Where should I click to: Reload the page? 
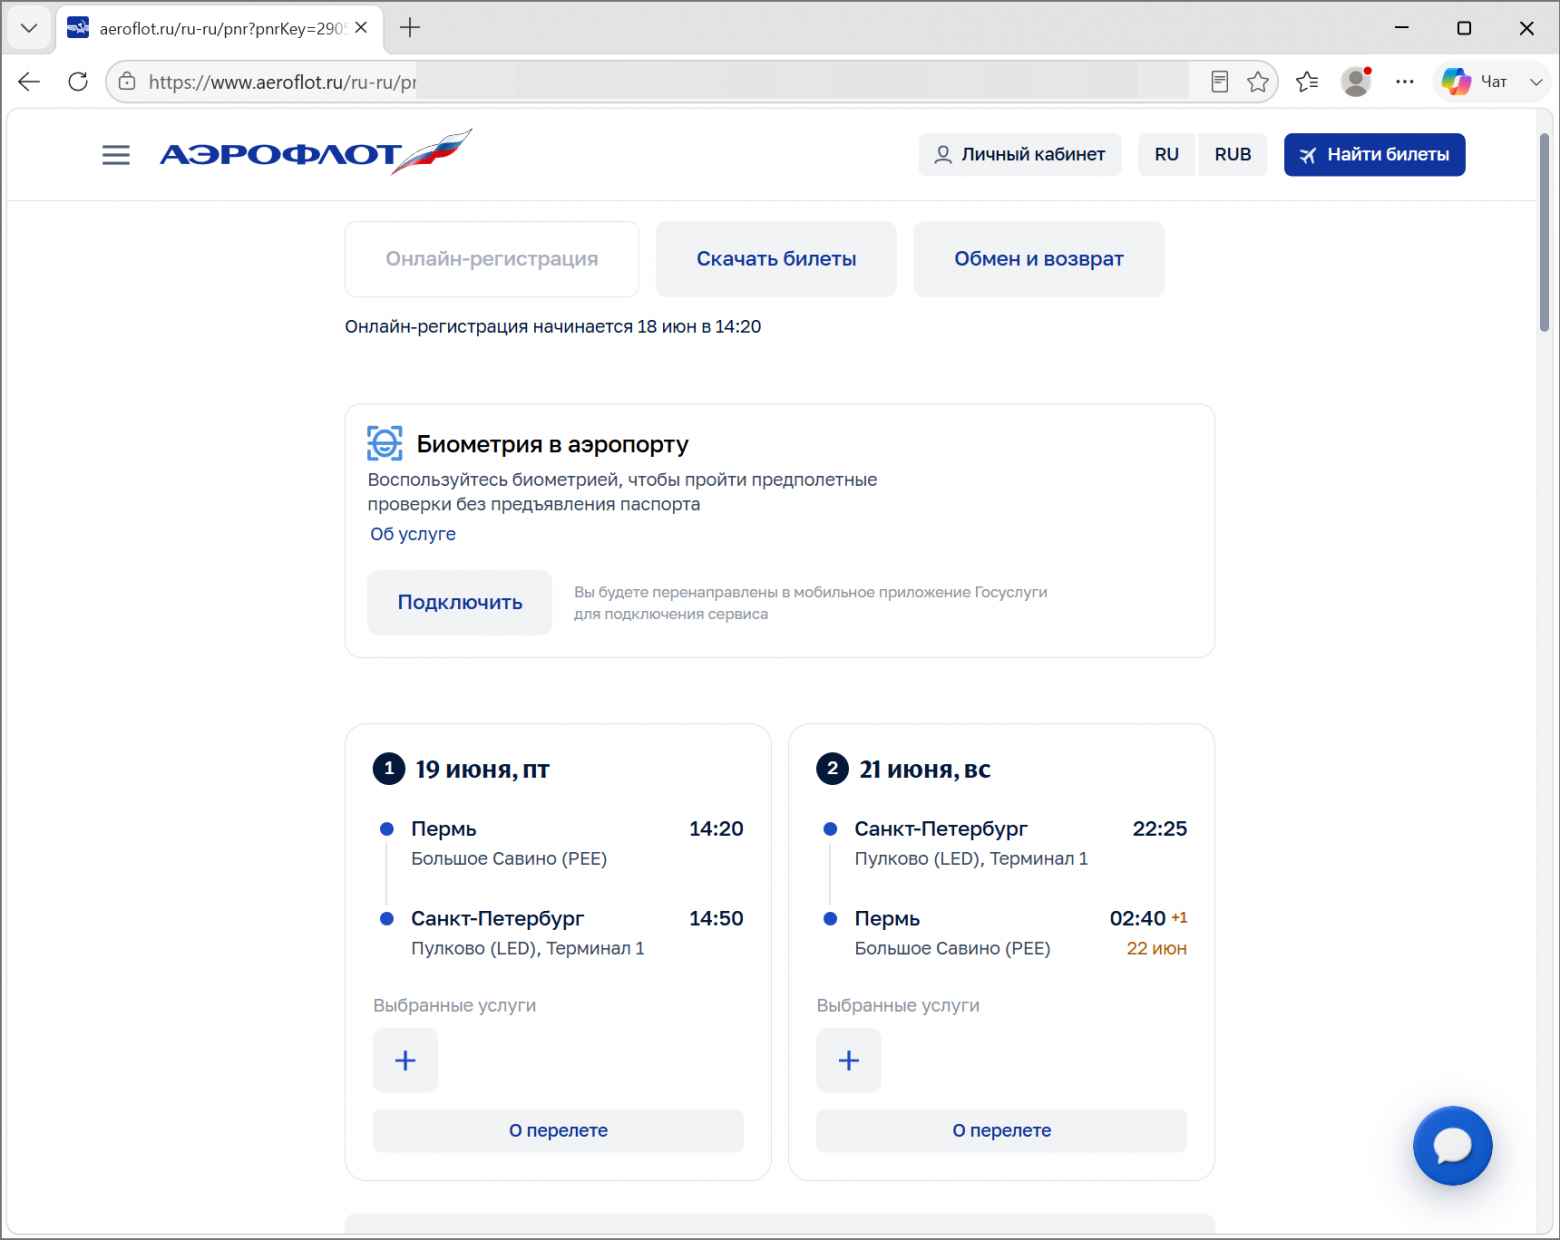pos(78,82)
